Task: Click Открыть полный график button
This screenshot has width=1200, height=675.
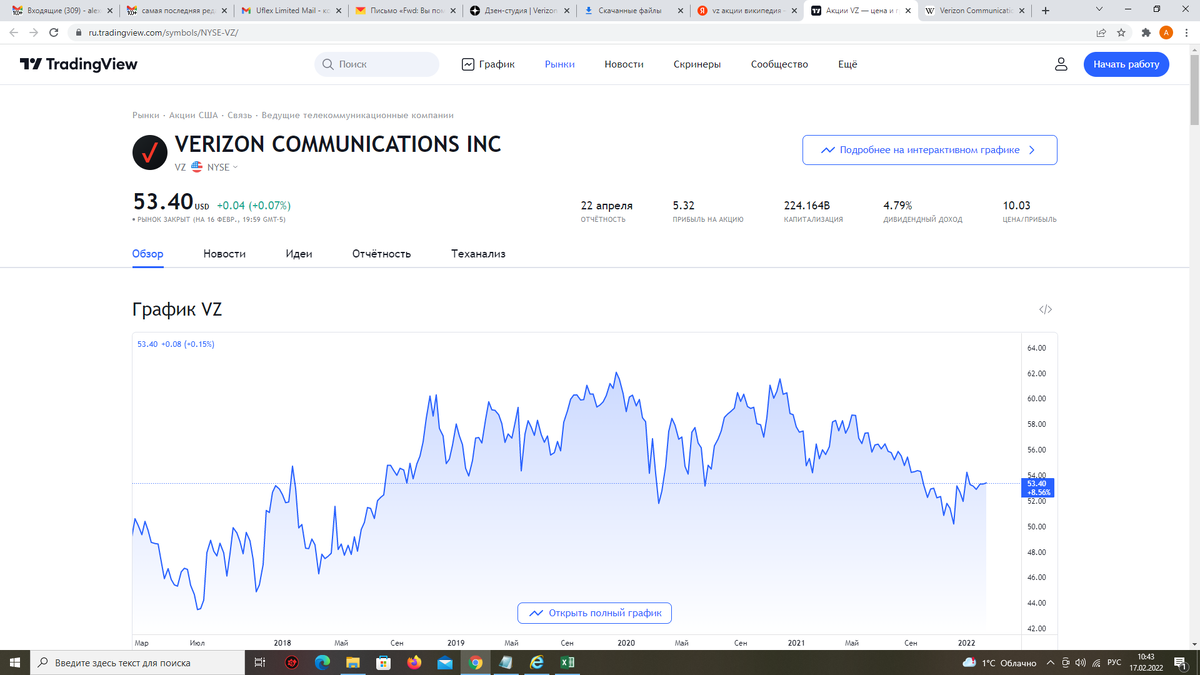Action: (x=594, y=613)
